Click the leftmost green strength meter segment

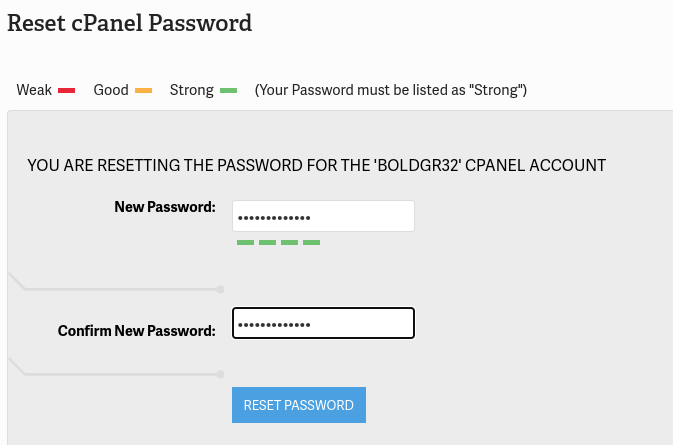point(245,242)
